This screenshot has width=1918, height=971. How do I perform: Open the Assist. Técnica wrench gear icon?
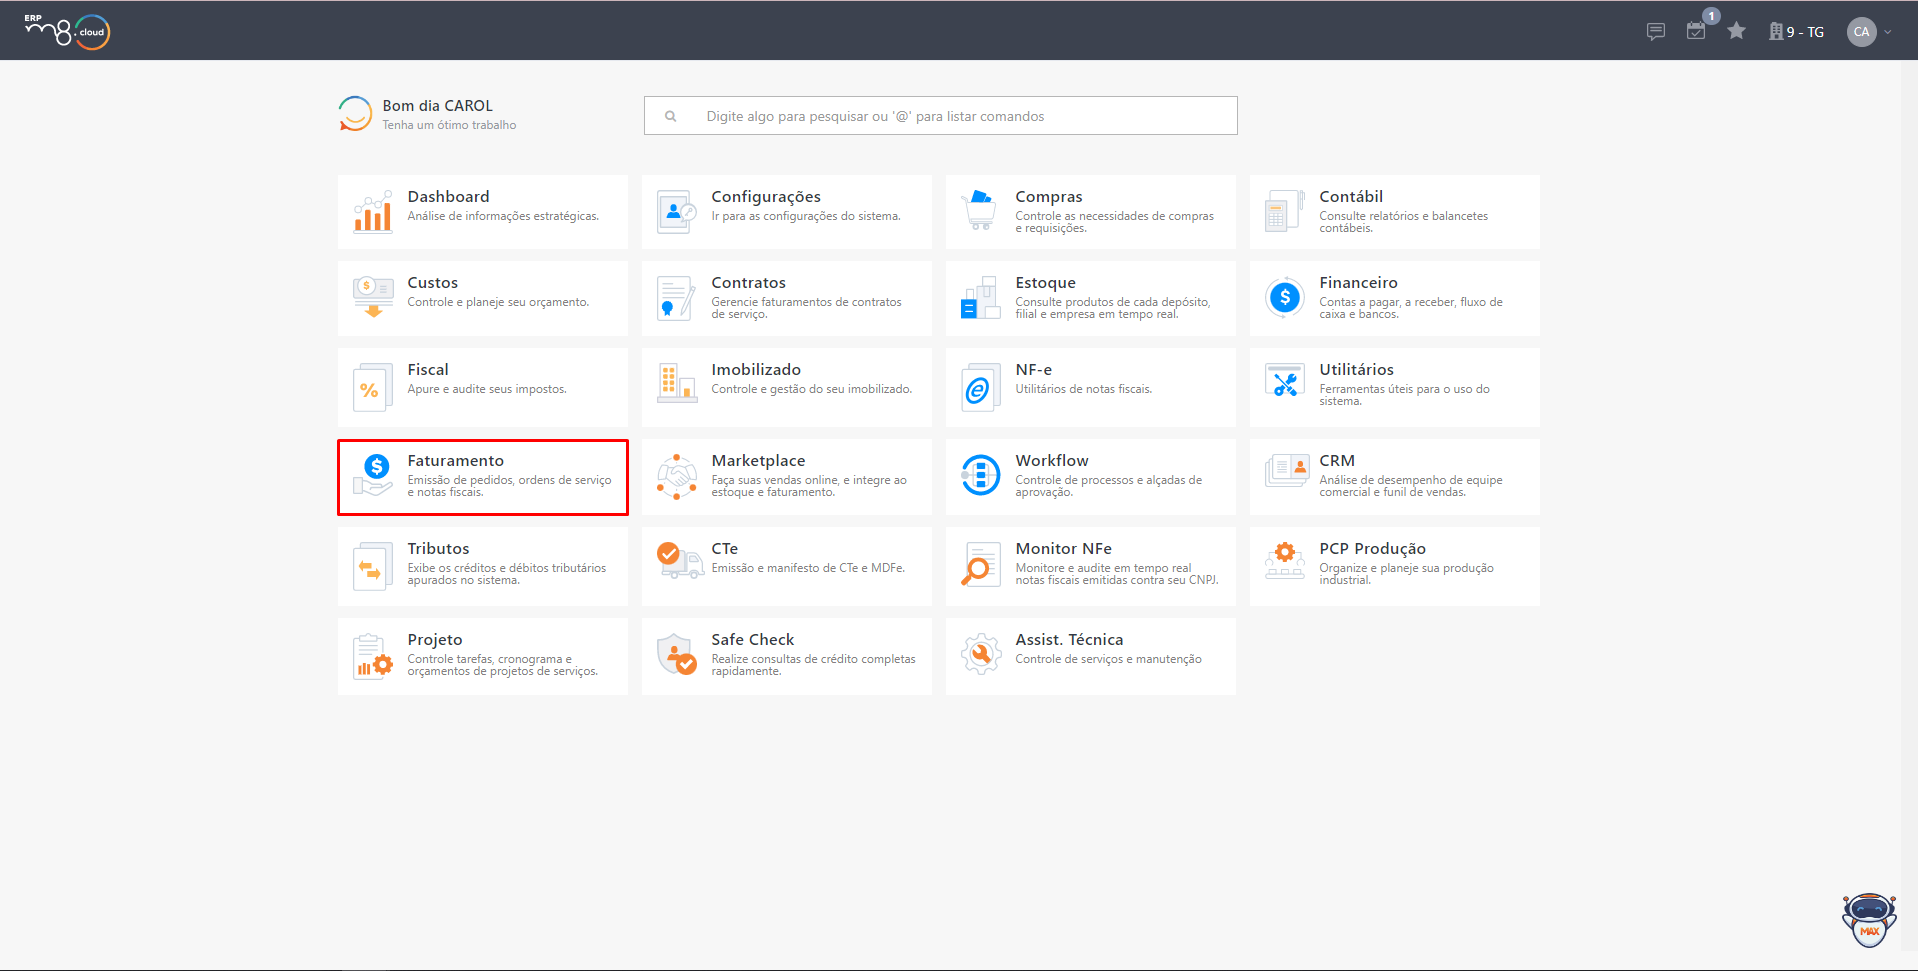pos(981,655)
